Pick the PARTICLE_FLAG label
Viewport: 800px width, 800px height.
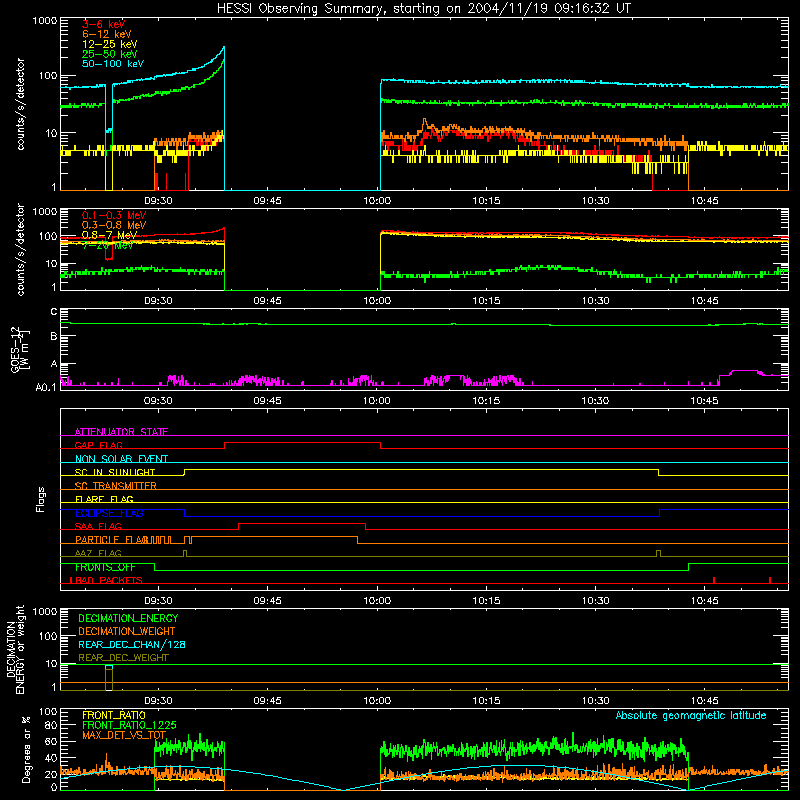pos(111,539)
